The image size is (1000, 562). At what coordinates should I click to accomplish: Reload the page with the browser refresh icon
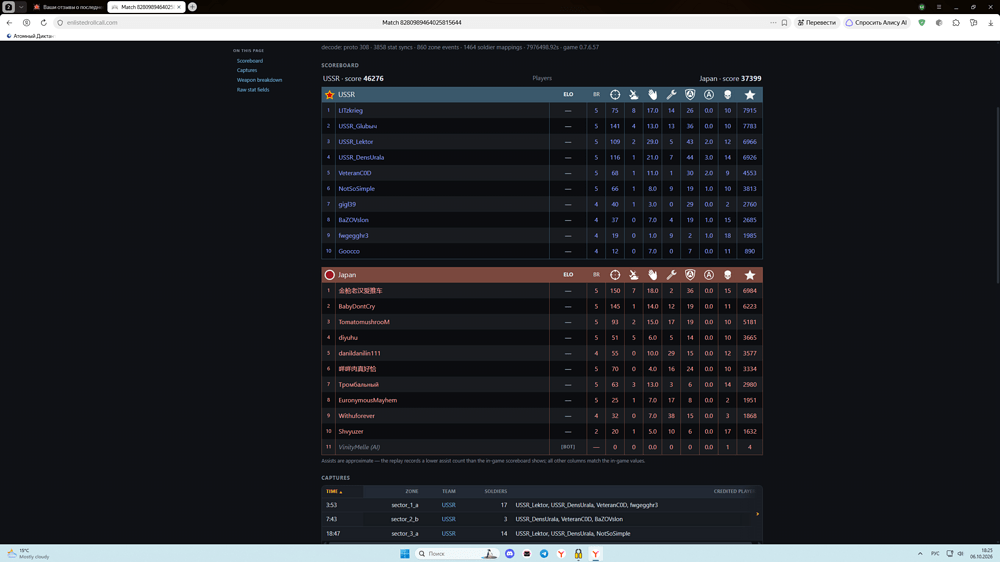tap(43, 22)
